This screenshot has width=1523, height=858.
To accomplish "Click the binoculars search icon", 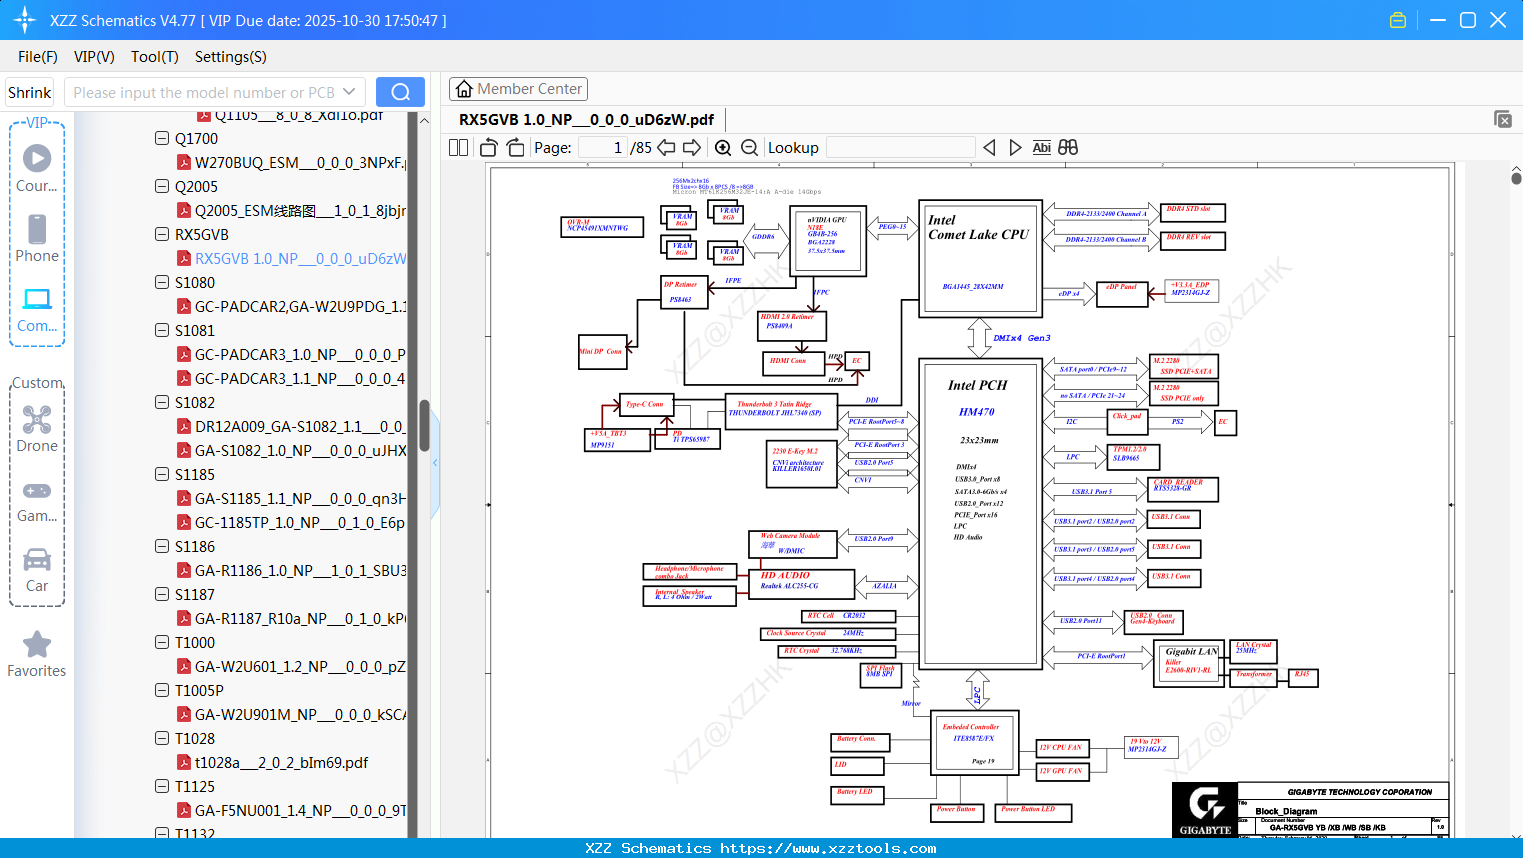I will pos(1068,147).
